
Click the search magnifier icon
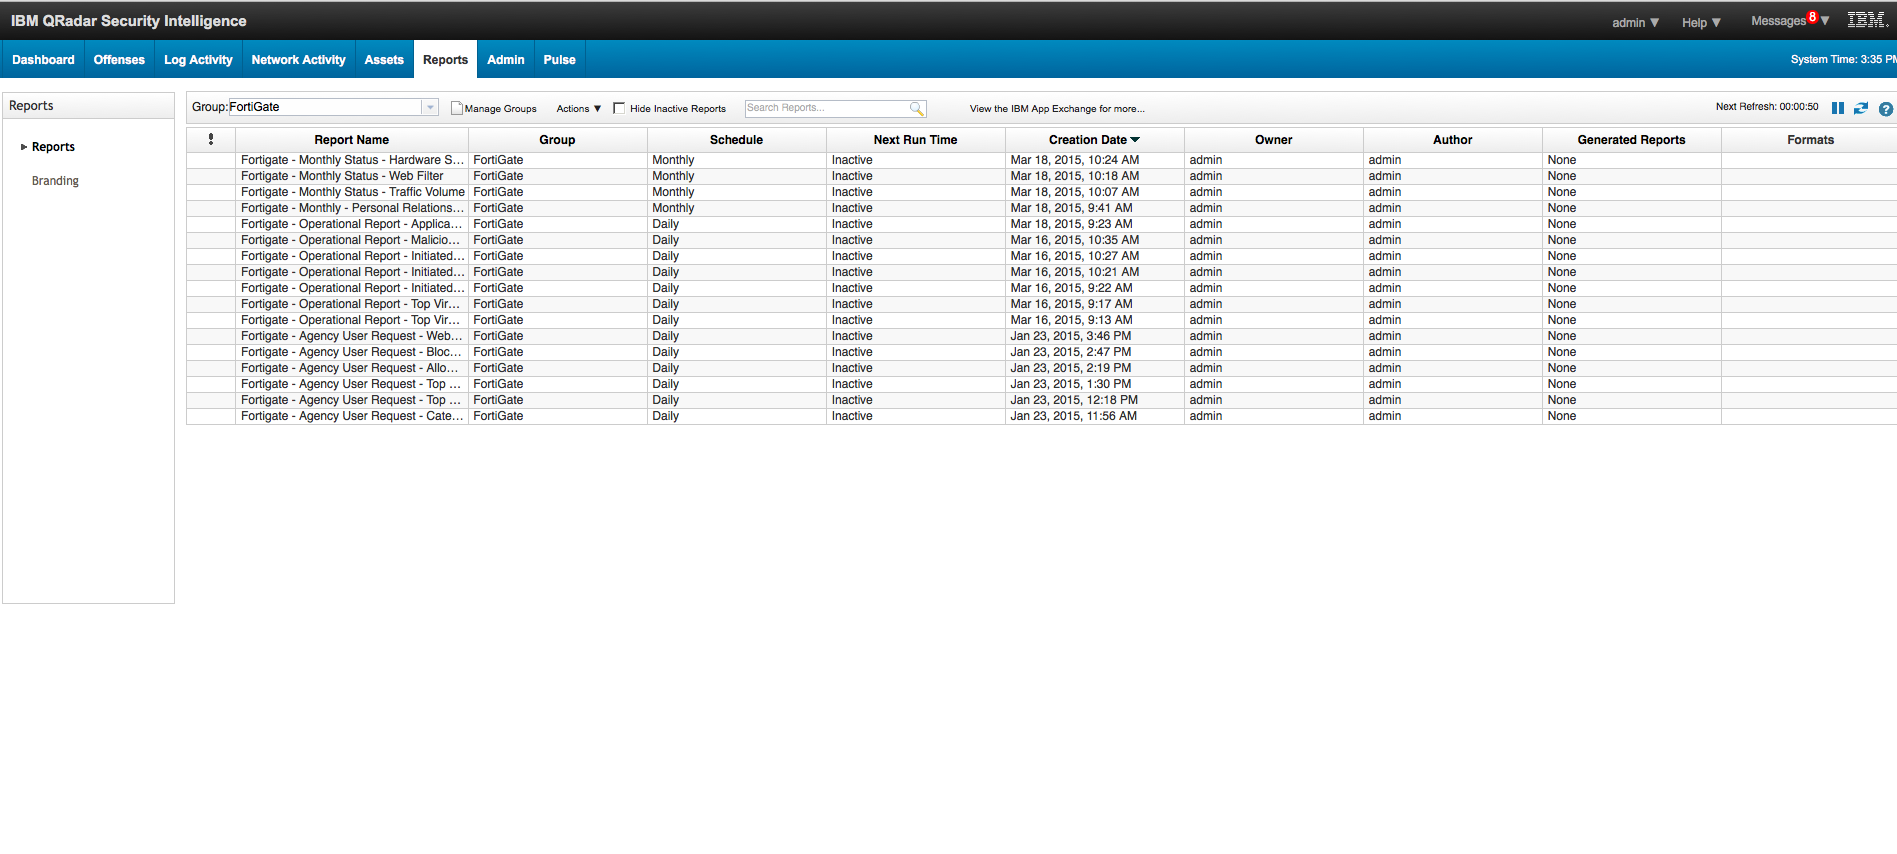click(916, 108)
